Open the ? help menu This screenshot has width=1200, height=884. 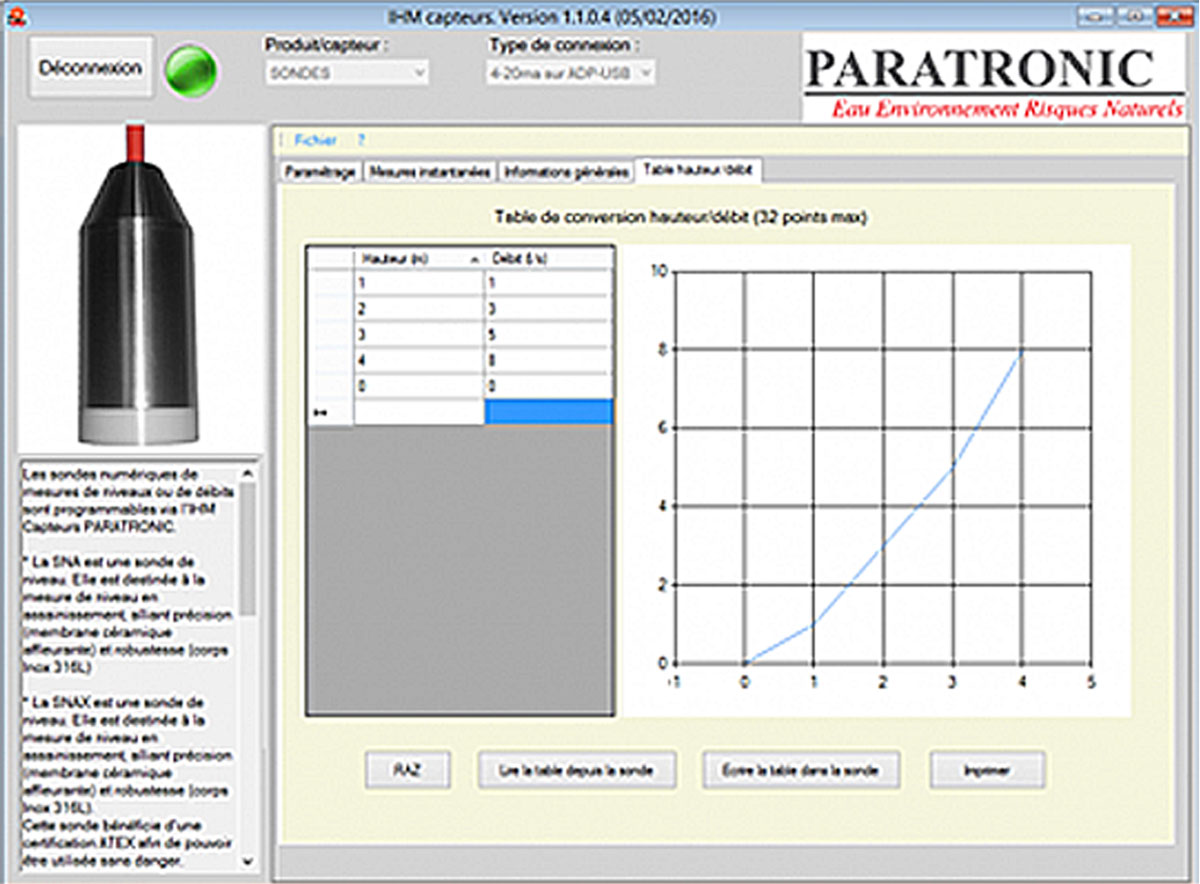362,141
